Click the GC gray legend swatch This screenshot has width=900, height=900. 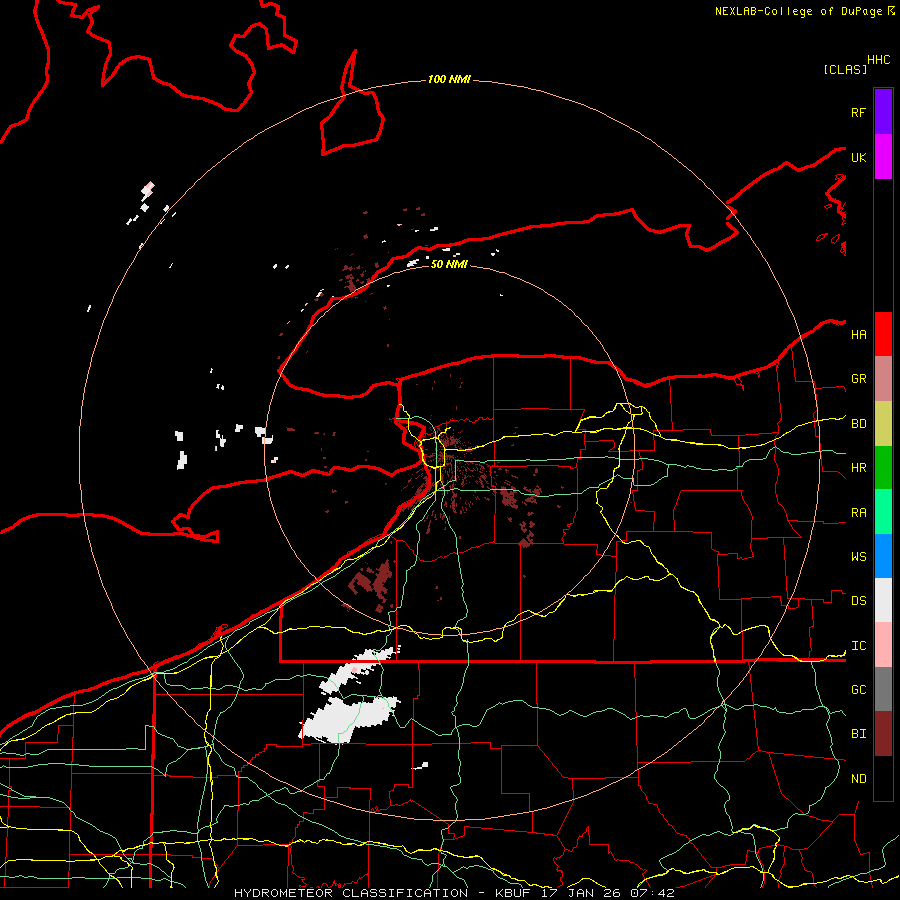(883, 689)
